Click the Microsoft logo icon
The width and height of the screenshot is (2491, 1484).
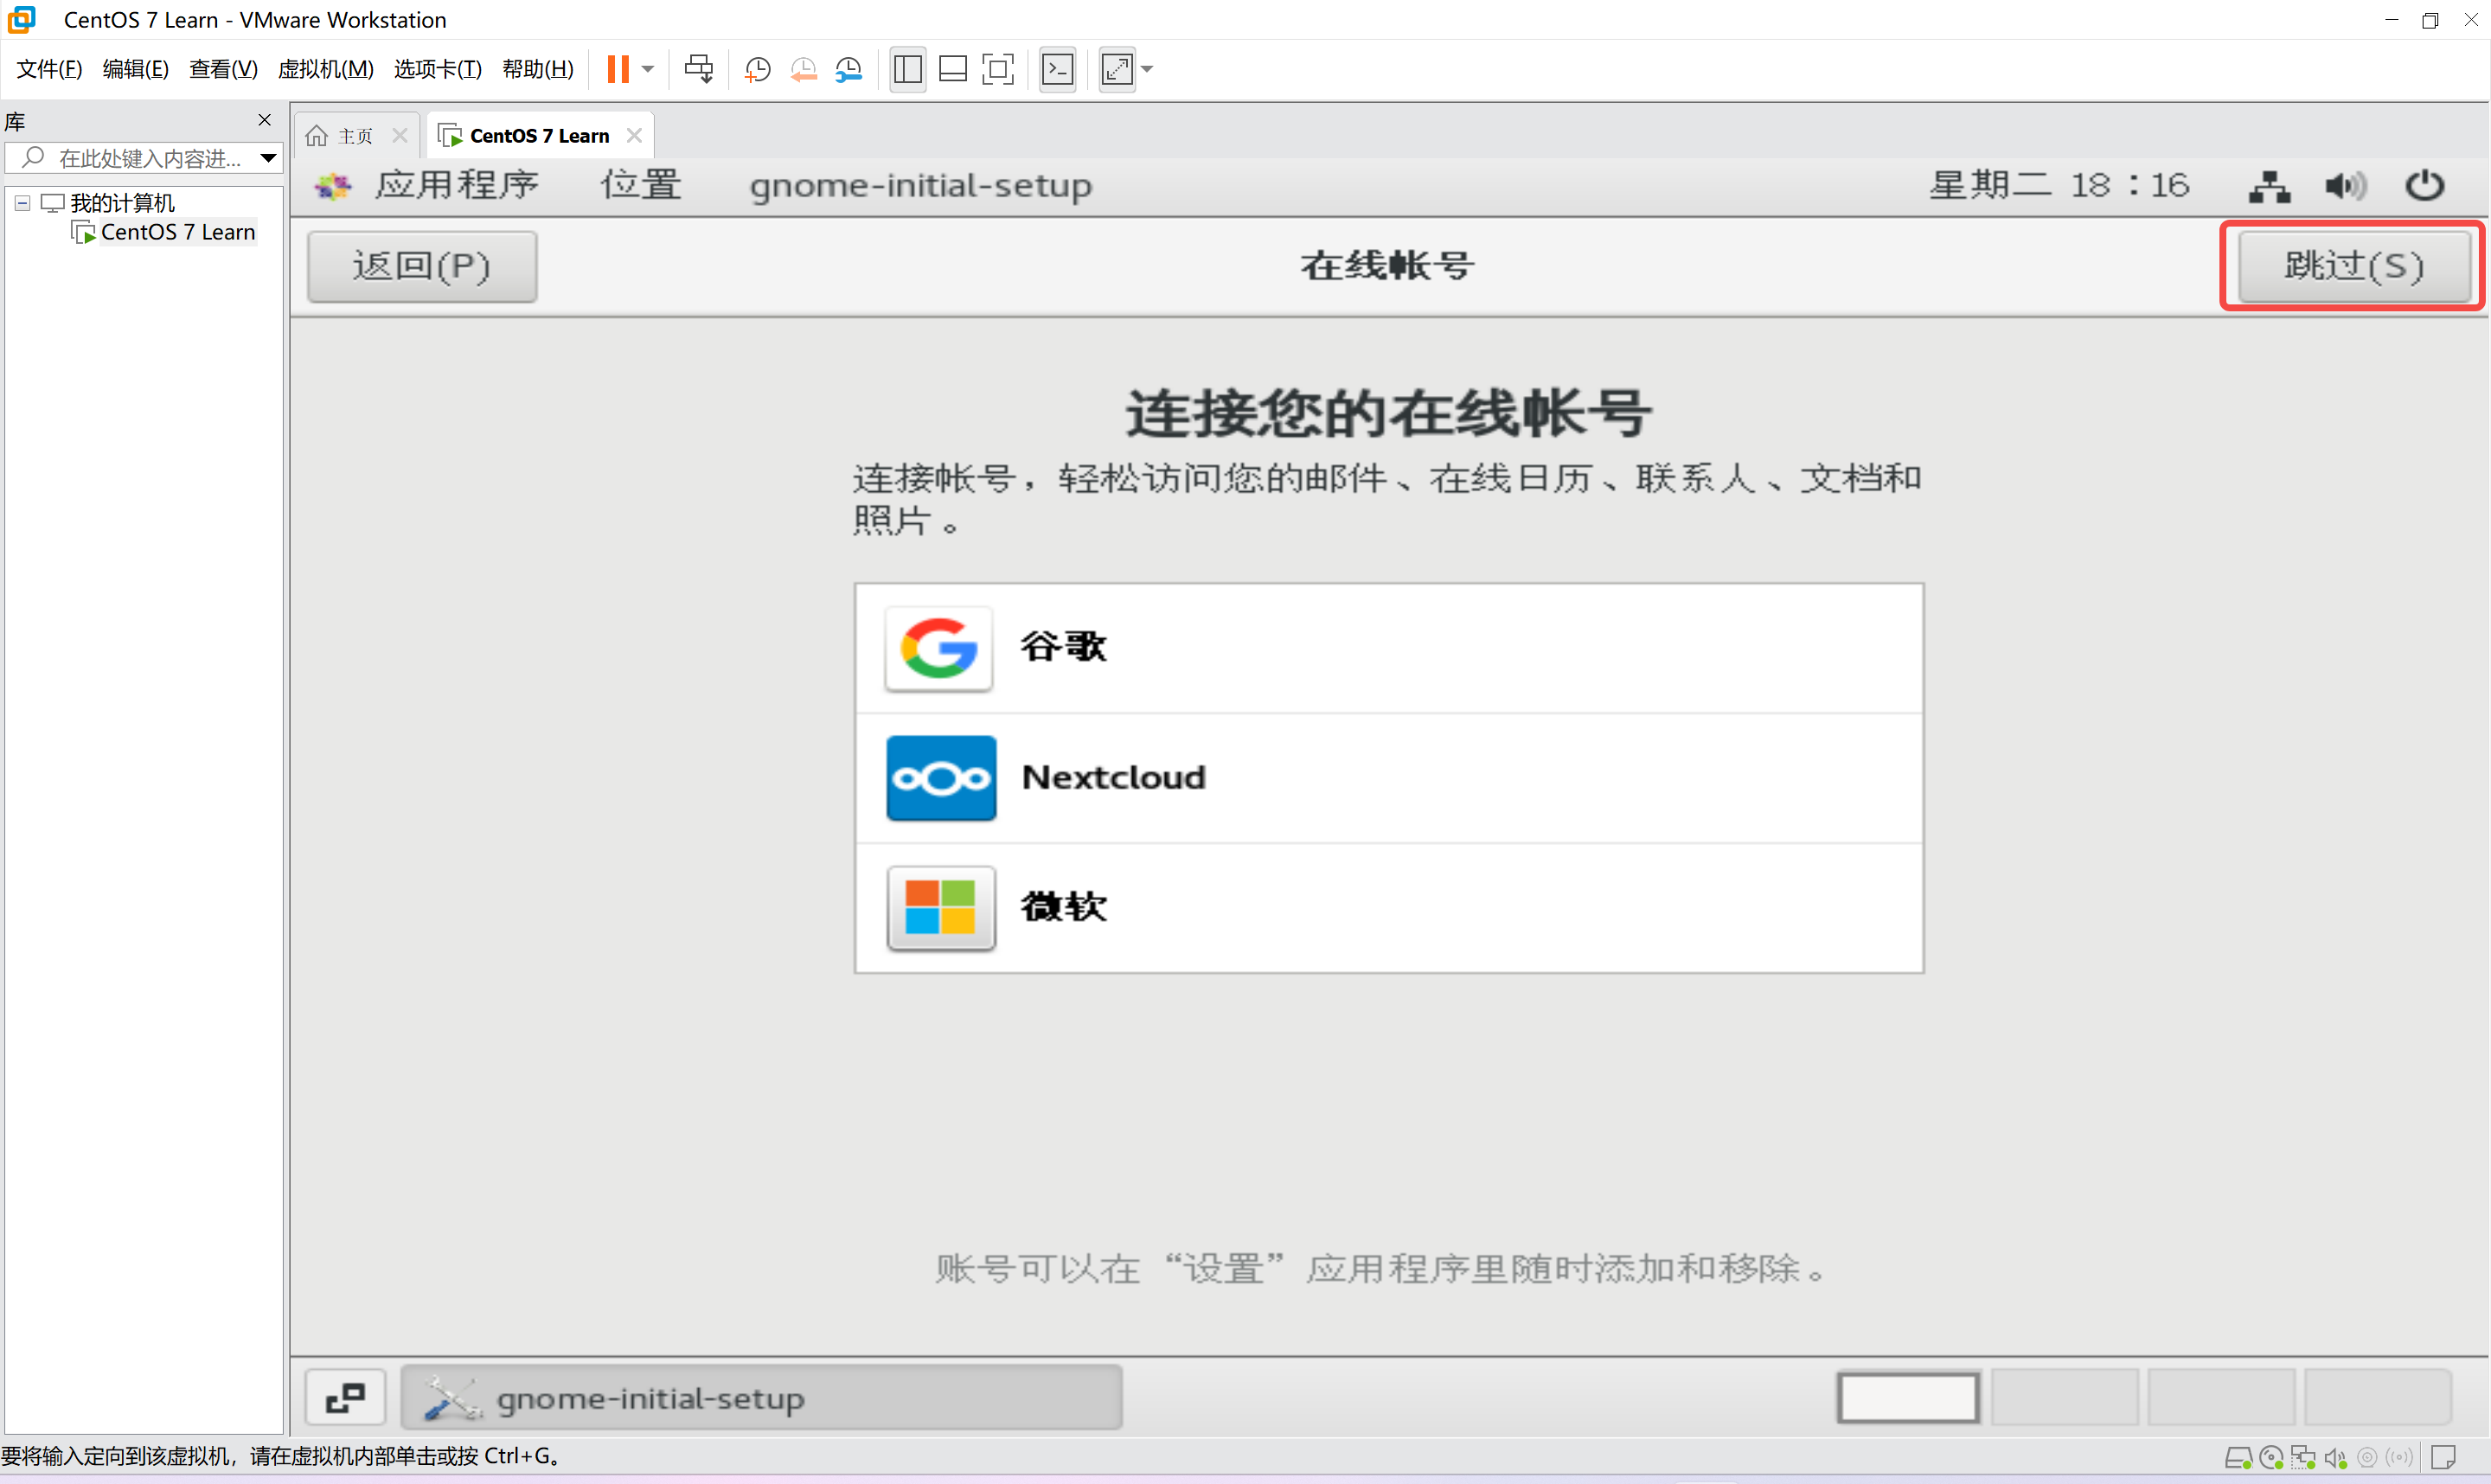pyautogui.click(x=940, y=908)
